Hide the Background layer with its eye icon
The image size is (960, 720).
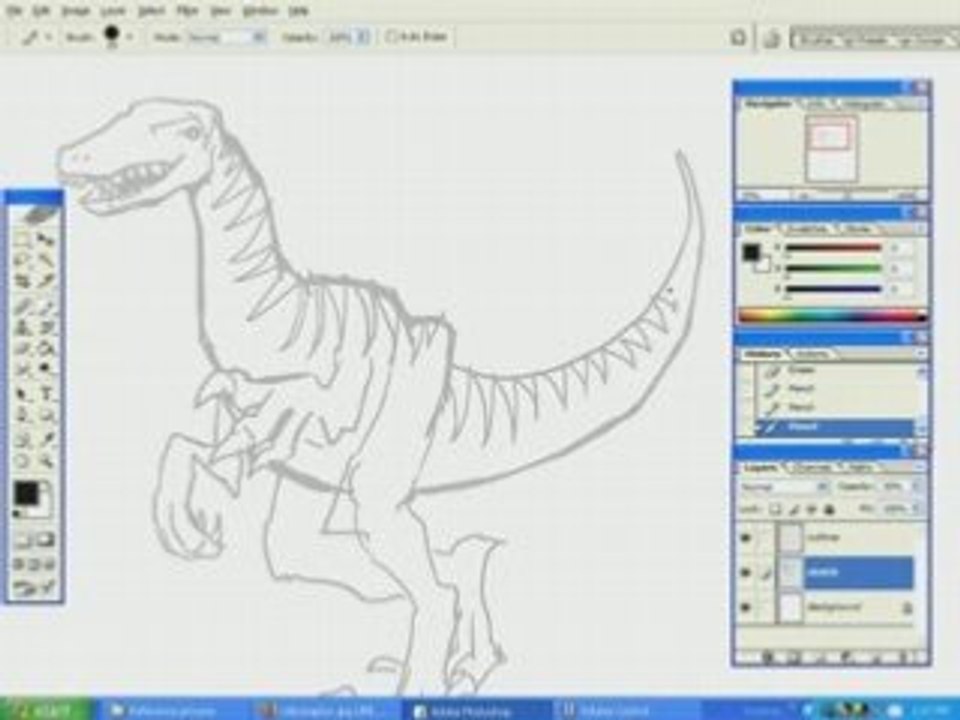click(x=745, y=608)
